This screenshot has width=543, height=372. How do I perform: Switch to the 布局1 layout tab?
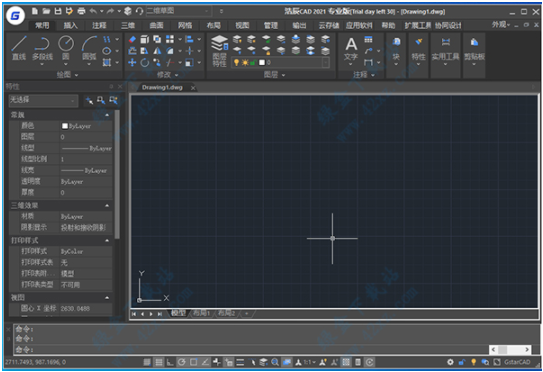[x=201, y=313]
